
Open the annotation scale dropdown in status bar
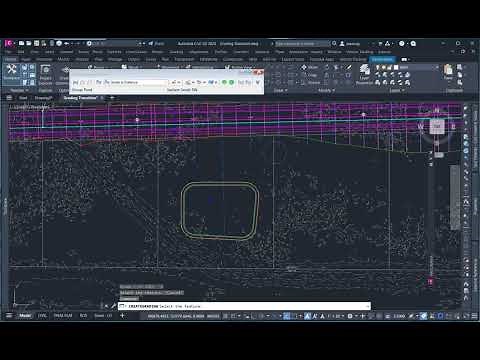pos(337,316)
